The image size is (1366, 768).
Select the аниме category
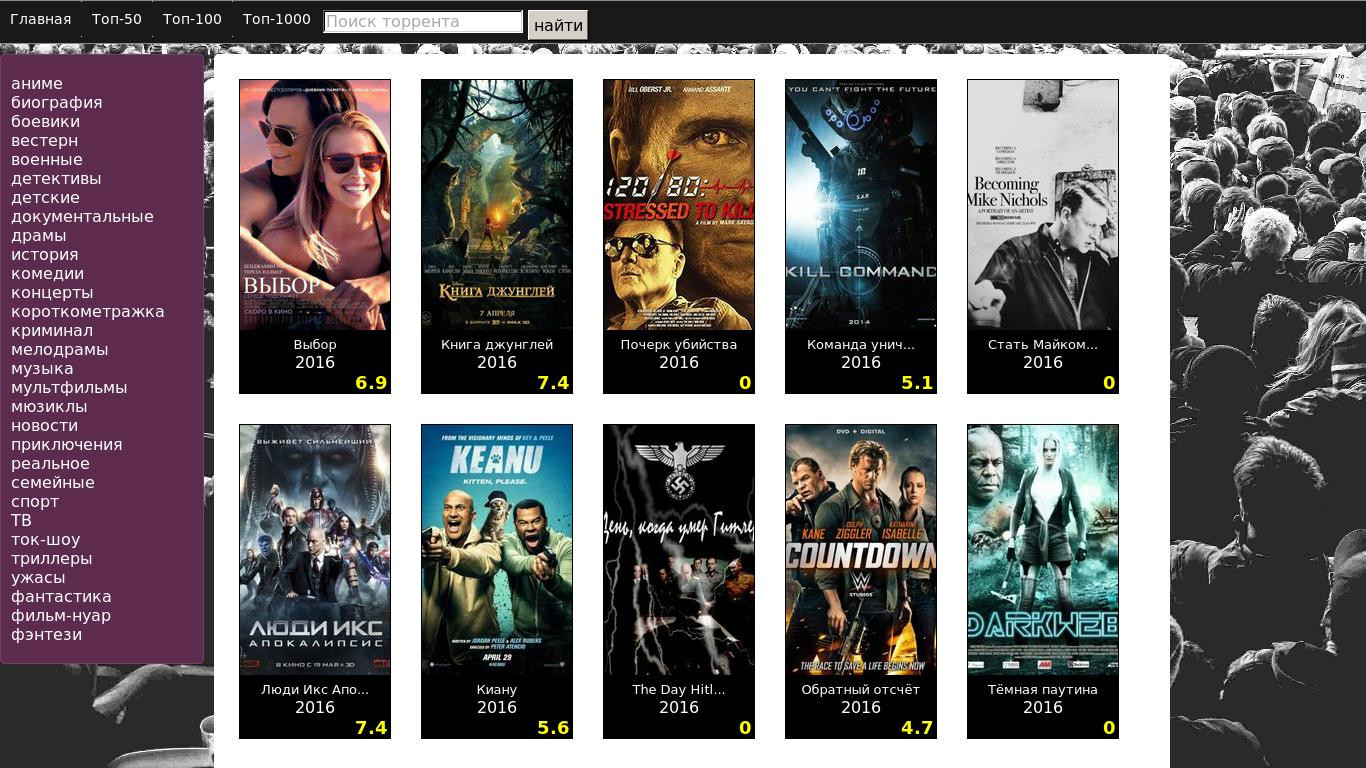tap(37, 84)
